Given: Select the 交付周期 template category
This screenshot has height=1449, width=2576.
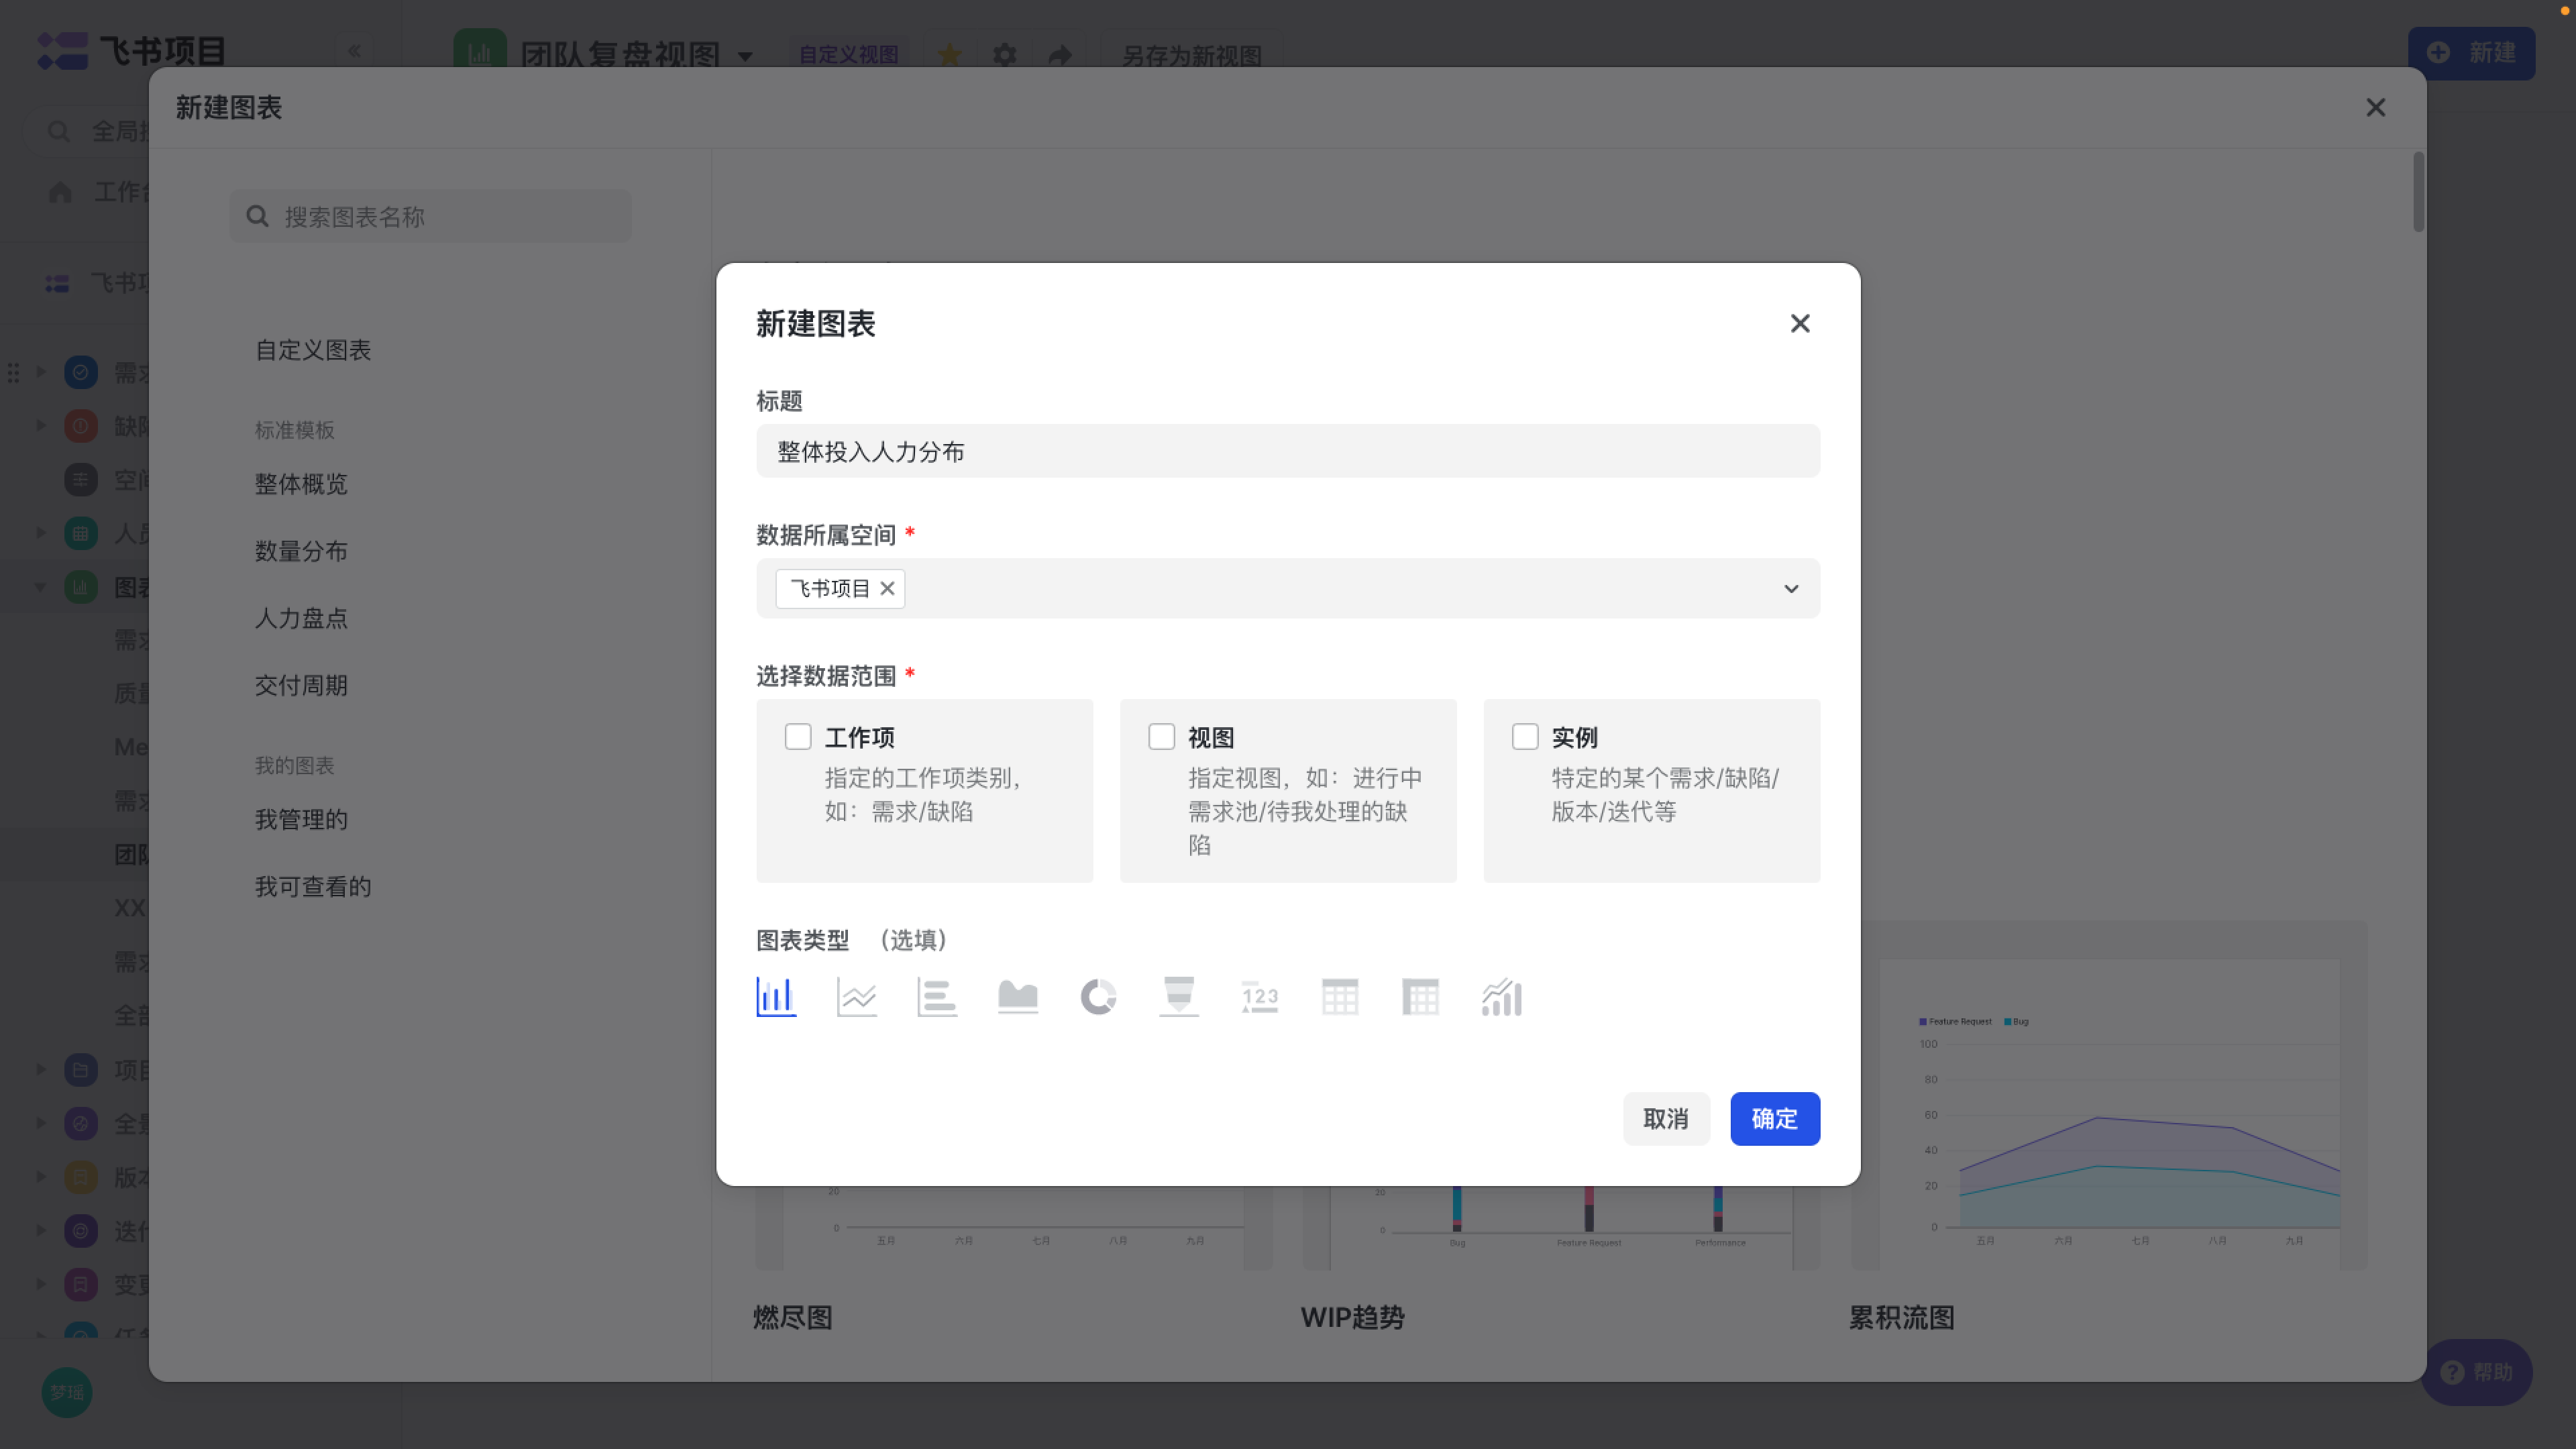Looking at the screenshot, I should pos(301,685).
